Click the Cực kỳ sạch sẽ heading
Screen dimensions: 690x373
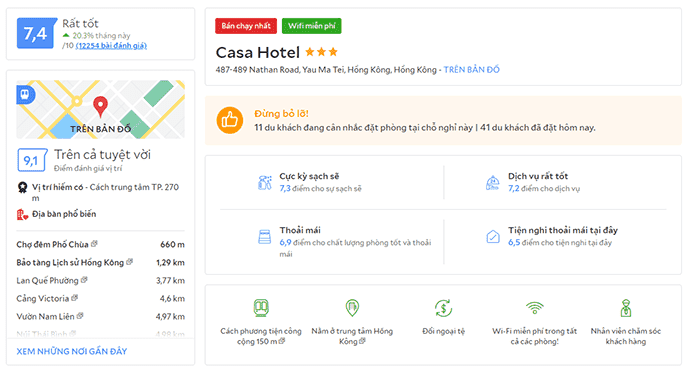[x=309, y=176]
